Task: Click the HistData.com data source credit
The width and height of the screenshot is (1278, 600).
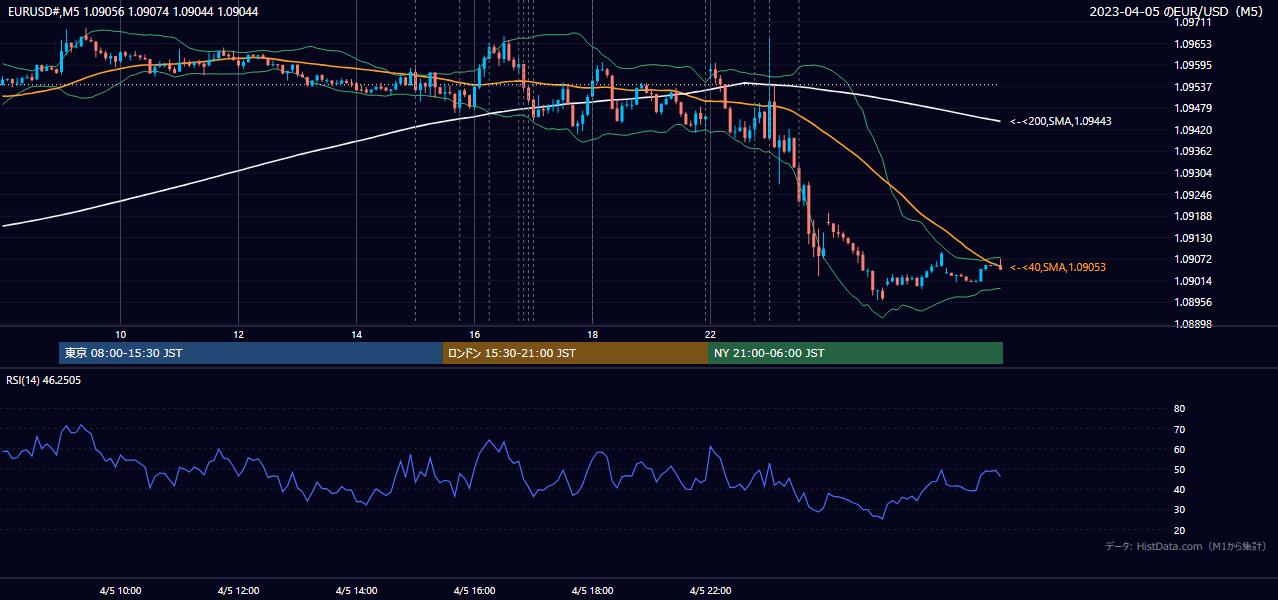Action: click(x=1186, y=546)
